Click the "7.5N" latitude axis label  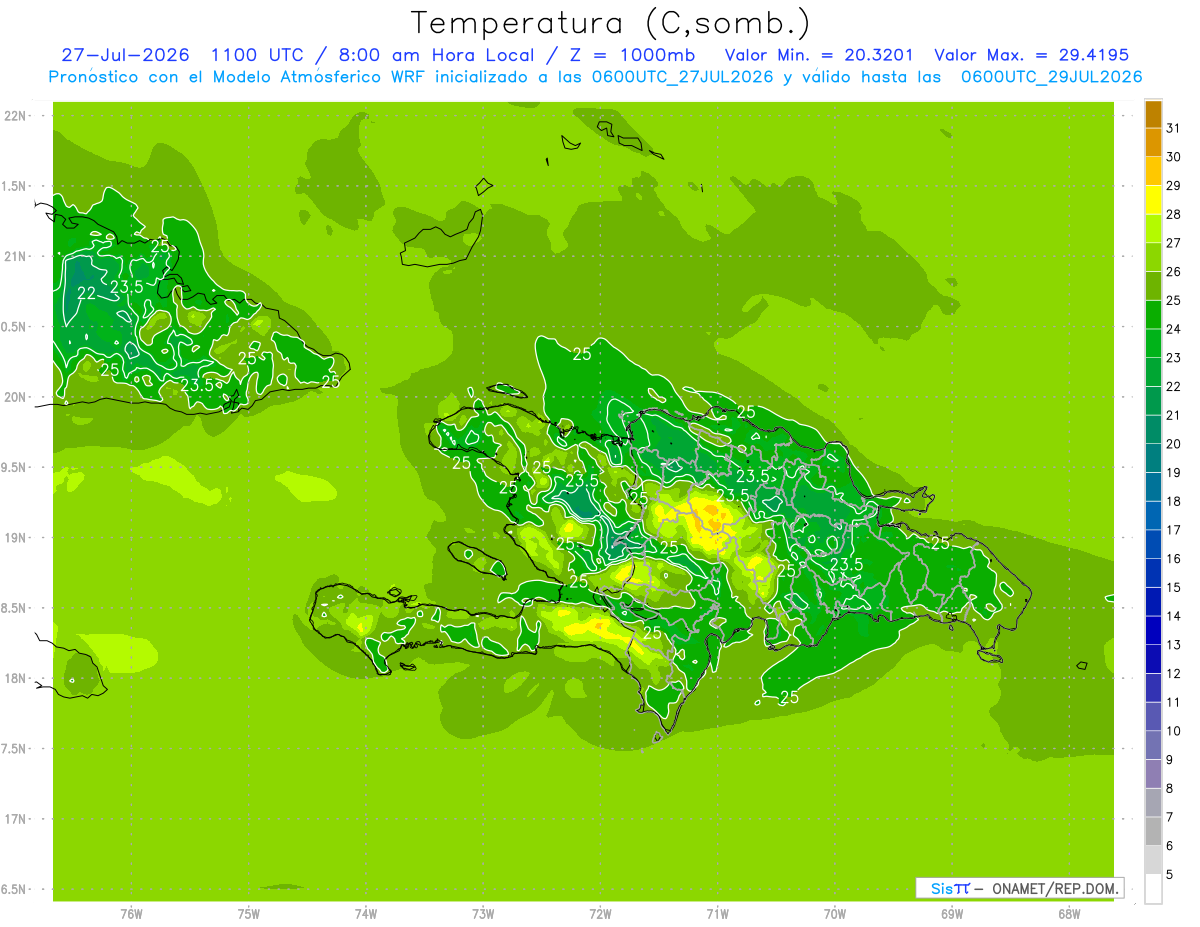(x=14, y=749)
